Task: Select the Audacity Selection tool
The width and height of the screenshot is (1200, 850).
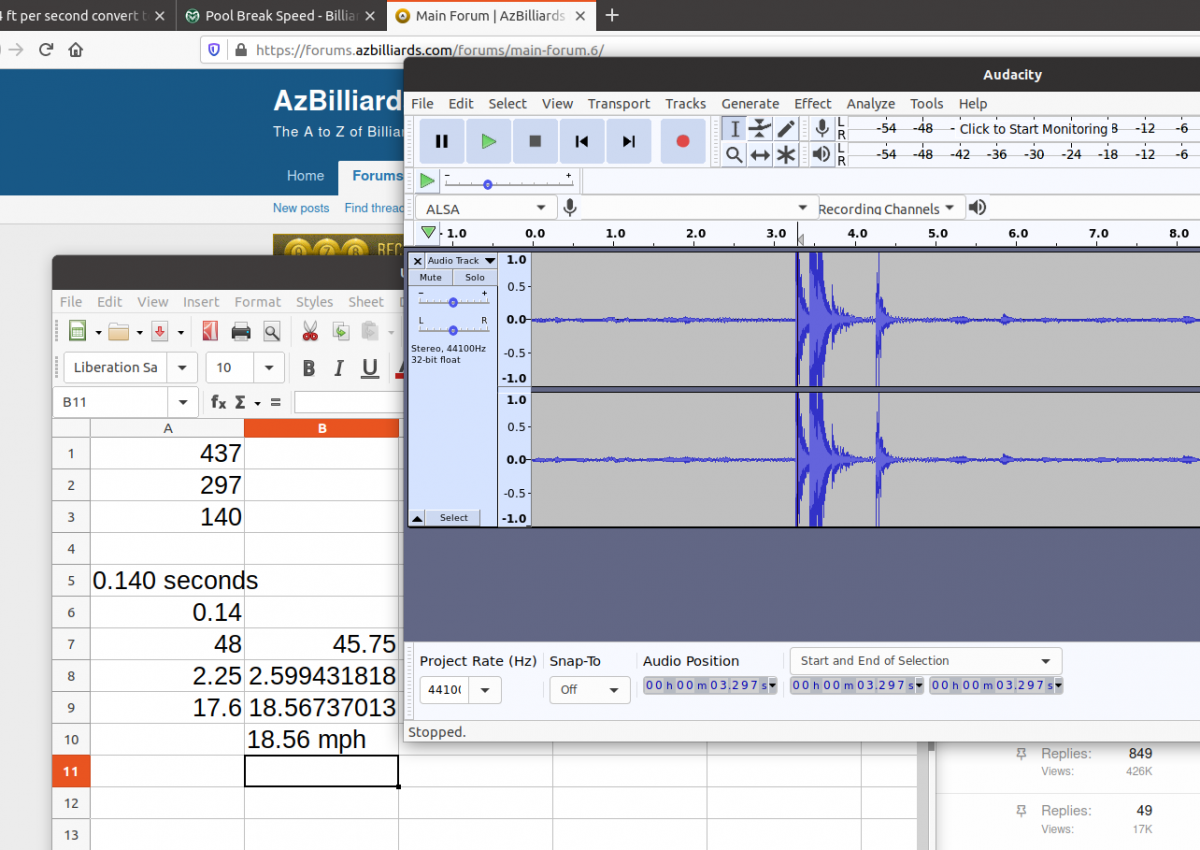Action: (734, 128)
